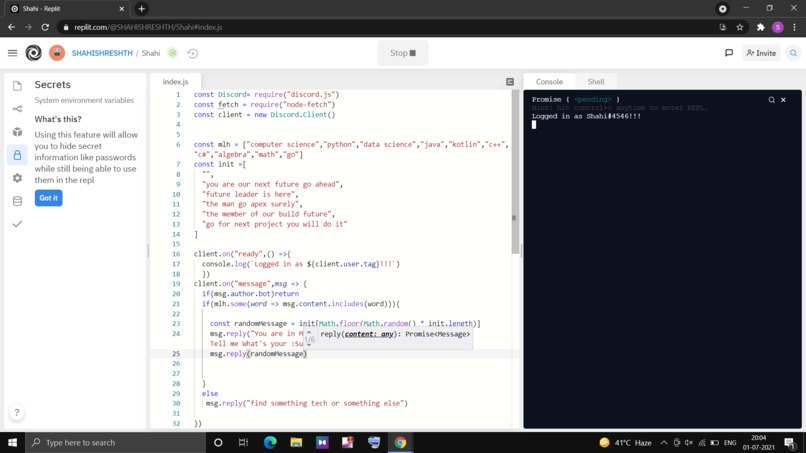Clear the console with X icon
Screen dimensions: 806x453
(783, 100)
